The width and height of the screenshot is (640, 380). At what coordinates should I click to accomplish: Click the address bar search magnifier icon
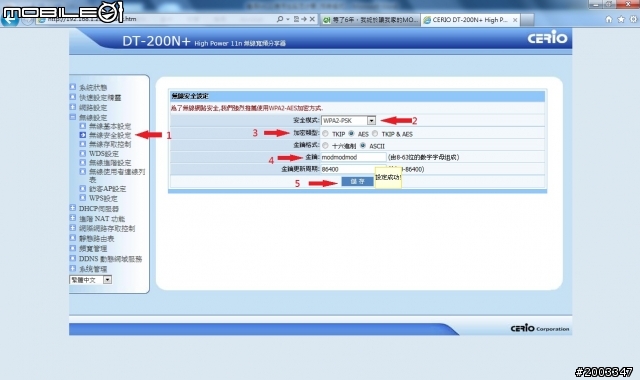coord(280,19)
